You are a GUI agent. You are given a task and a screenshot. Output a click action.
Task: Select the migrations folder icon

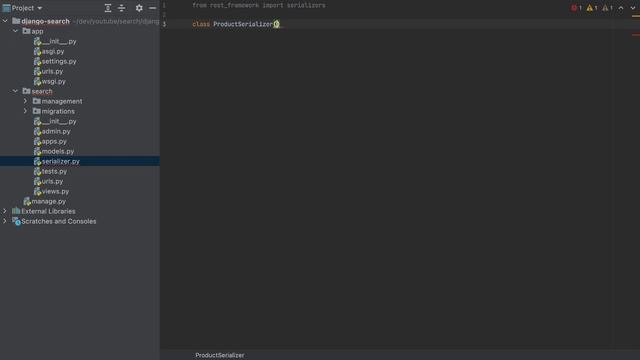(37, 111)
